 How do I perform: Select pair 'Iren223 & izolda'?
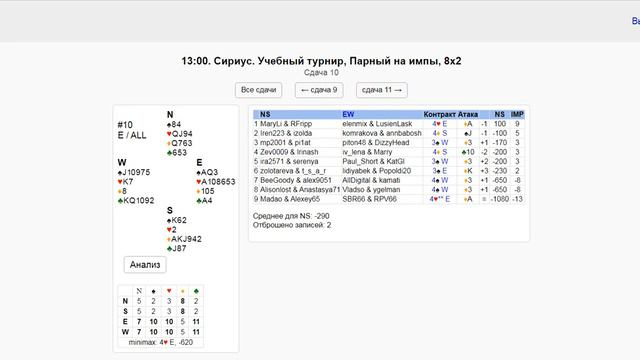[286, 133]
